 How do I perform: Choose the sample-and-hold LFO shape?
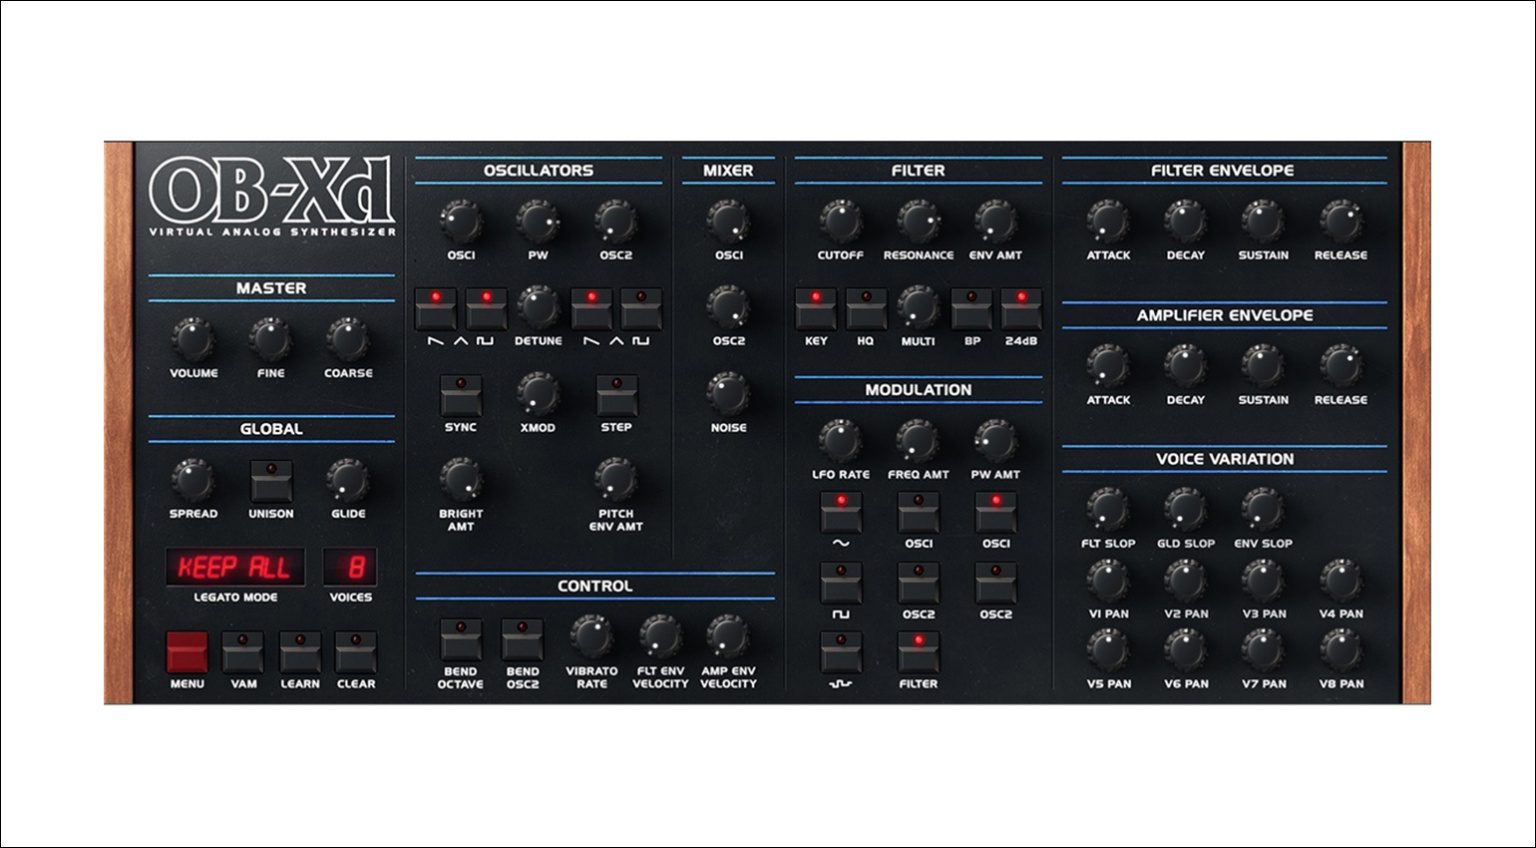pyautogui.click(x=841, y=651)
